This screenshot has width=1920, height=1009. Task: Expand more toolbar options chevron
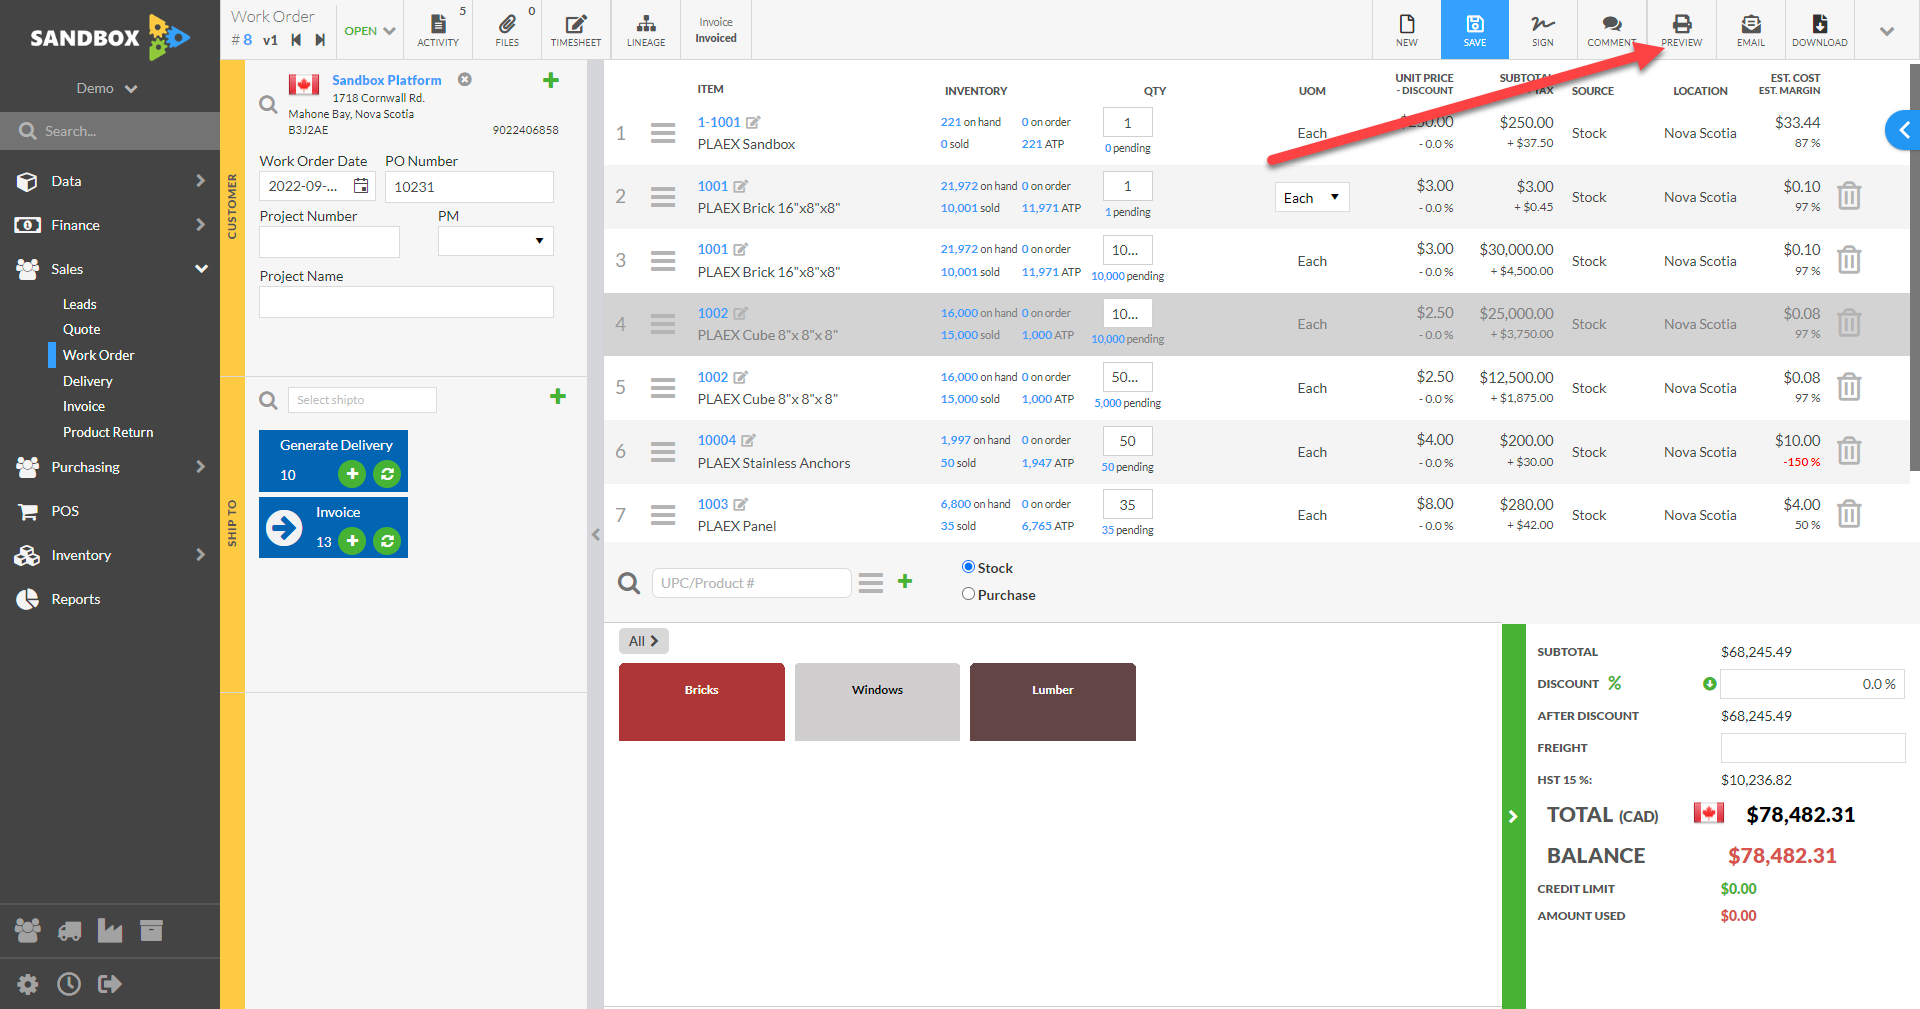[1887, 31]
